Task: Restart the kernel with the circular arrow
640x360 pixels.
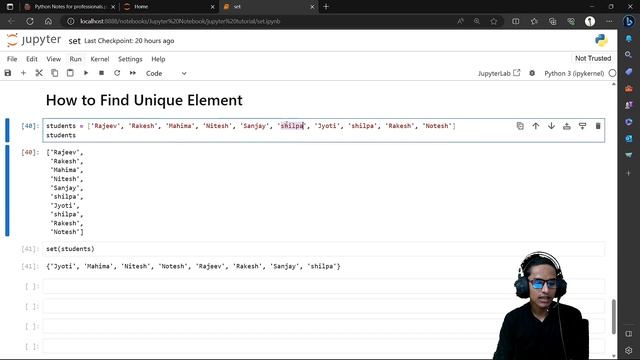Action: (117, 73)
